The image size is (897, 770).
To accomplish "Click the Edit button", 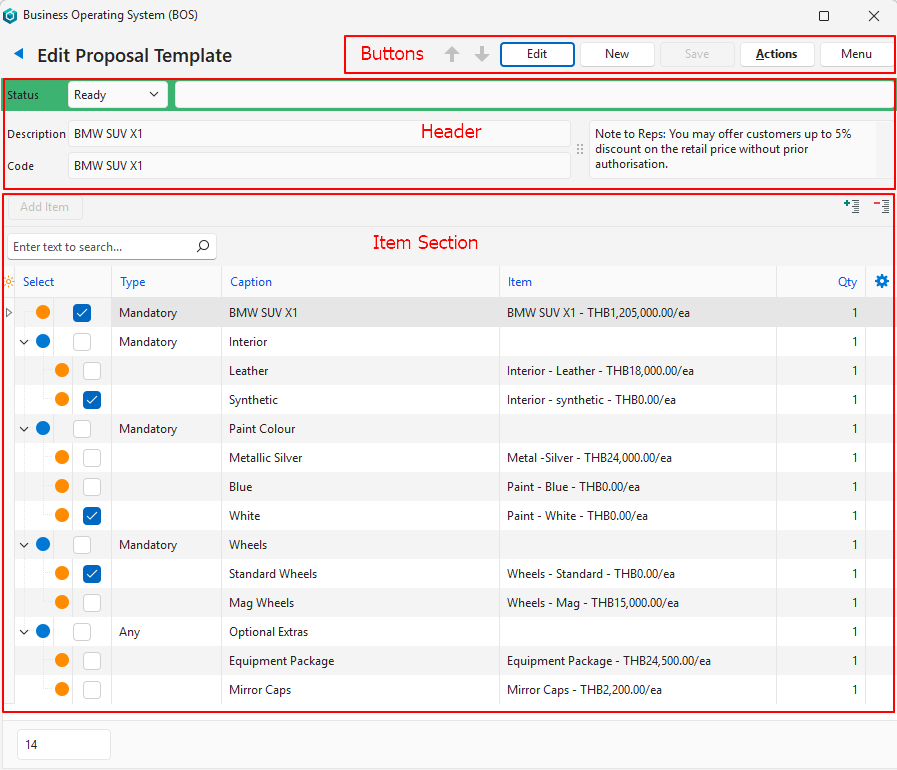I will pos(537,54).
